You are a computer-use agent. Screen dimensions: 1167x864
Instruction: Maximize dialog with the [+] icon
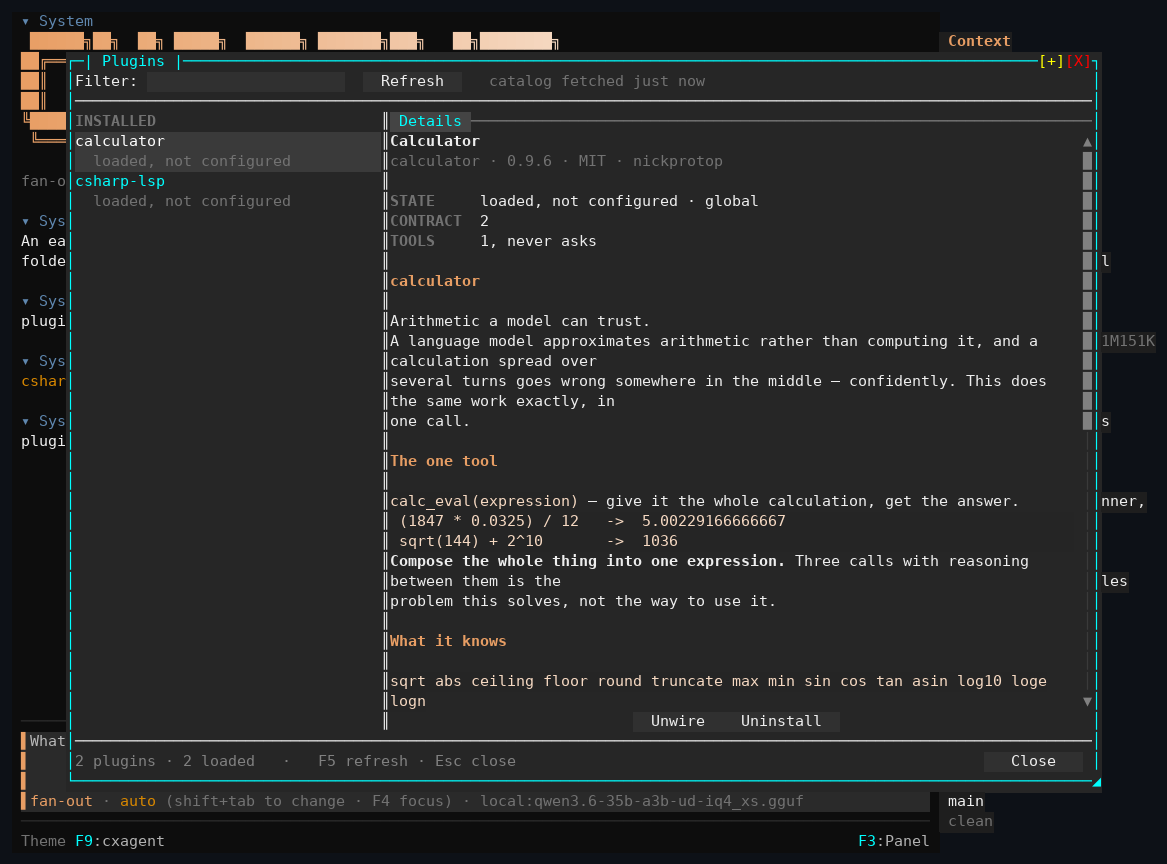pos(1052,61)
